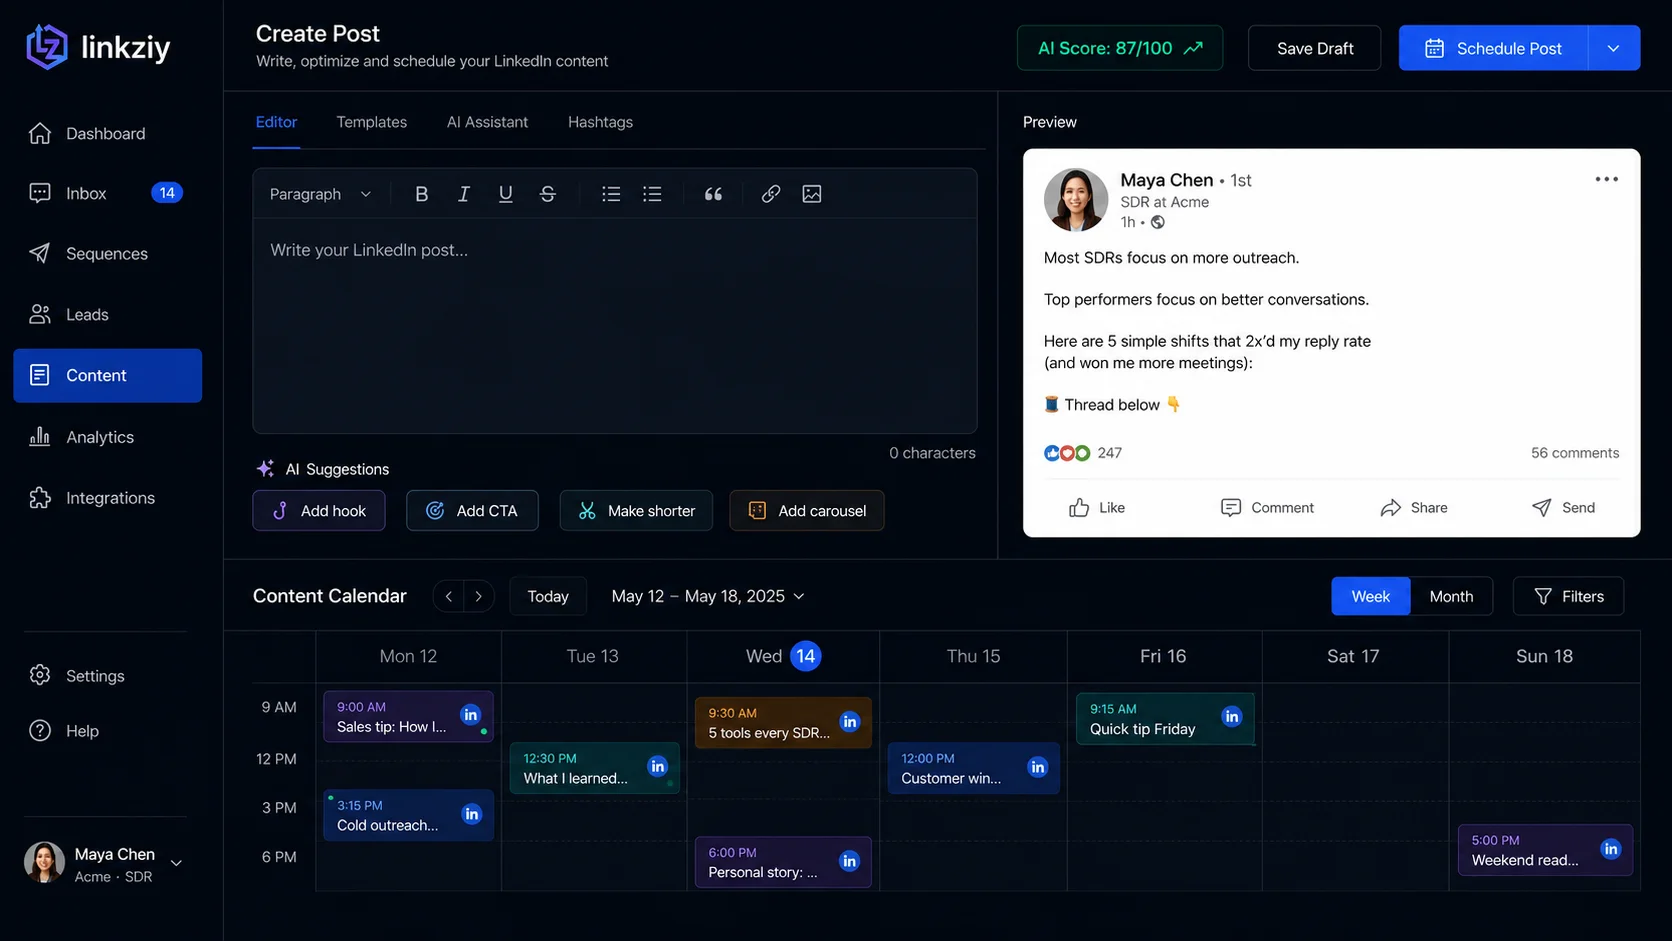1672x941 pixels.
Task: Click Maya Chen's avatar in the preview
Action: (1076, 200)
